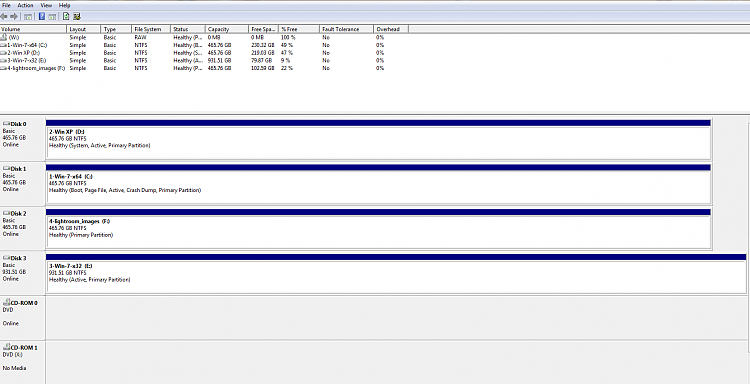750x384 pixels.
Task: Open the Action menu
Action: [x=25, y=5]
